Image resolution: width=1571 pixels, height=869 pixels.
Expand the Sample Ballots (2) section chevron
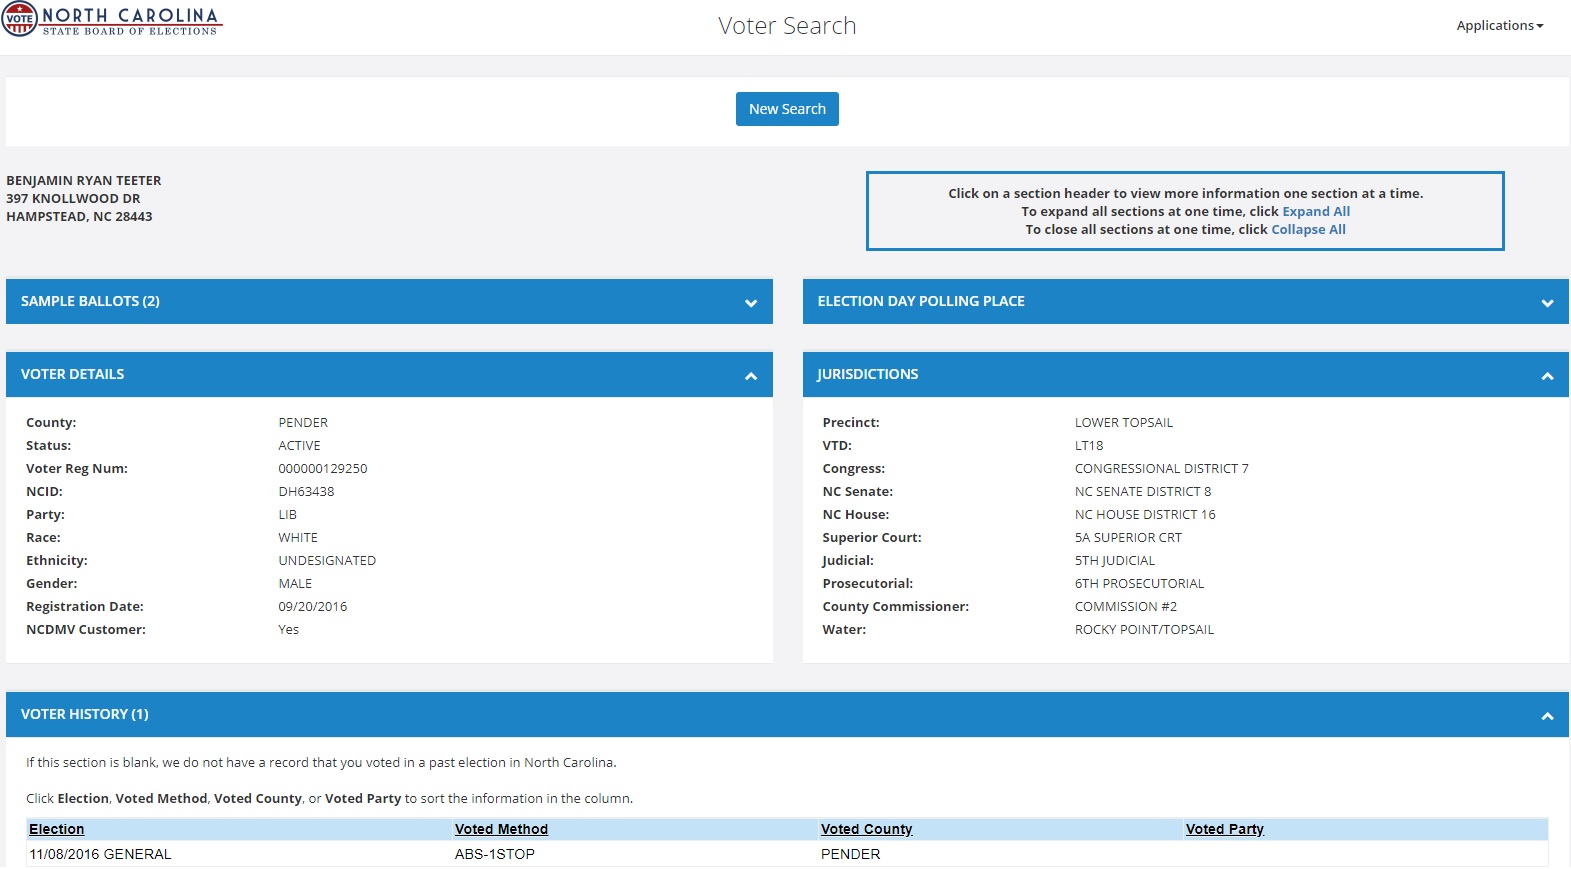coord(751,303)
